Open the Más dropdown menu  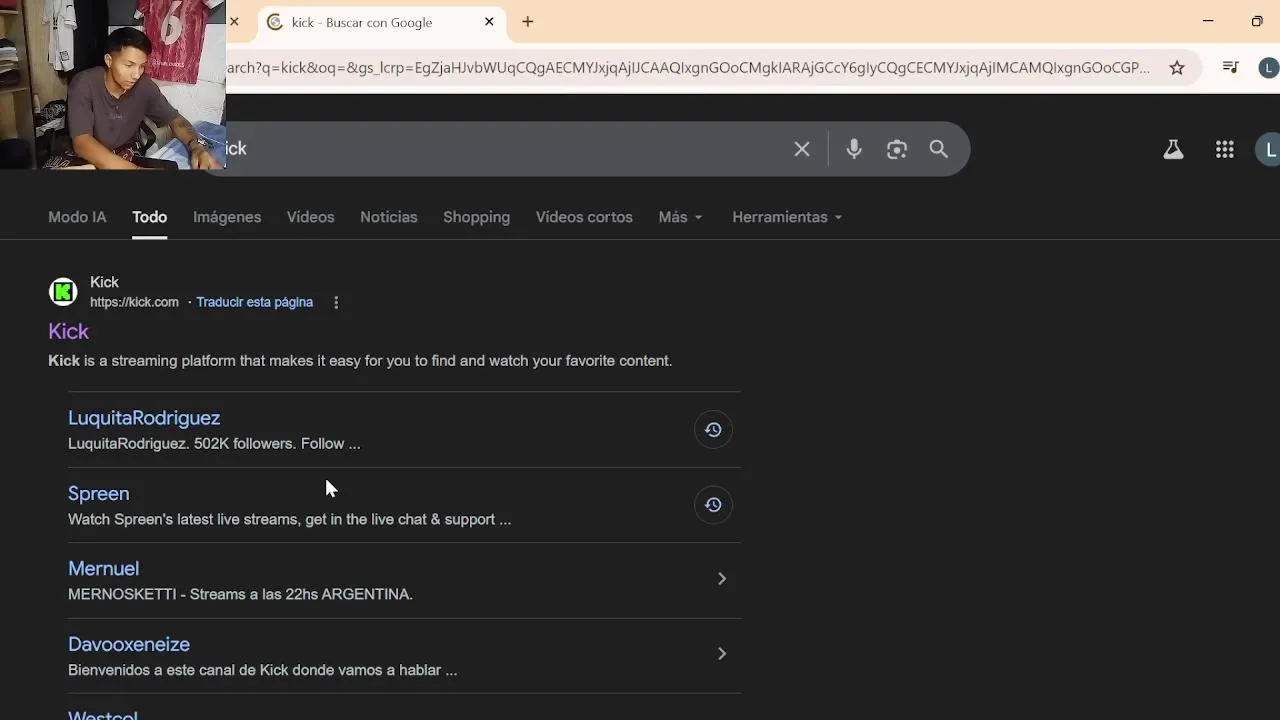(680, 217)
